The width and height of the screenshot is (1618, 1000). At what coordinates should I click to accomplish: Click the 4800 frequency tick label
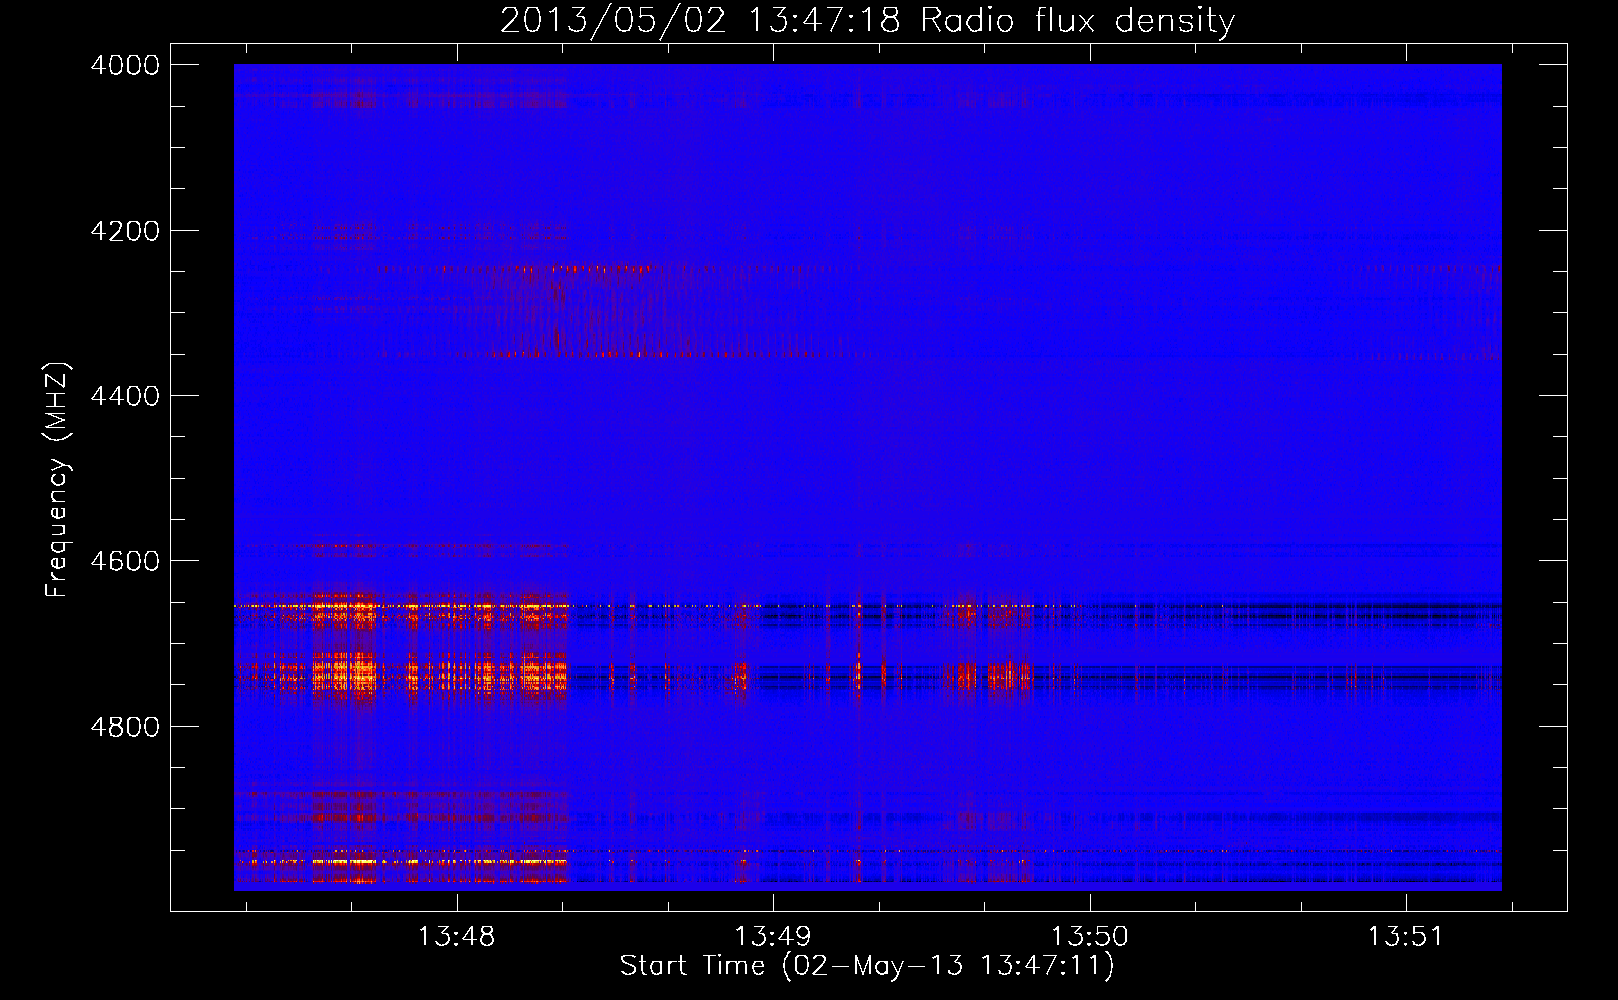click(125, 726)
